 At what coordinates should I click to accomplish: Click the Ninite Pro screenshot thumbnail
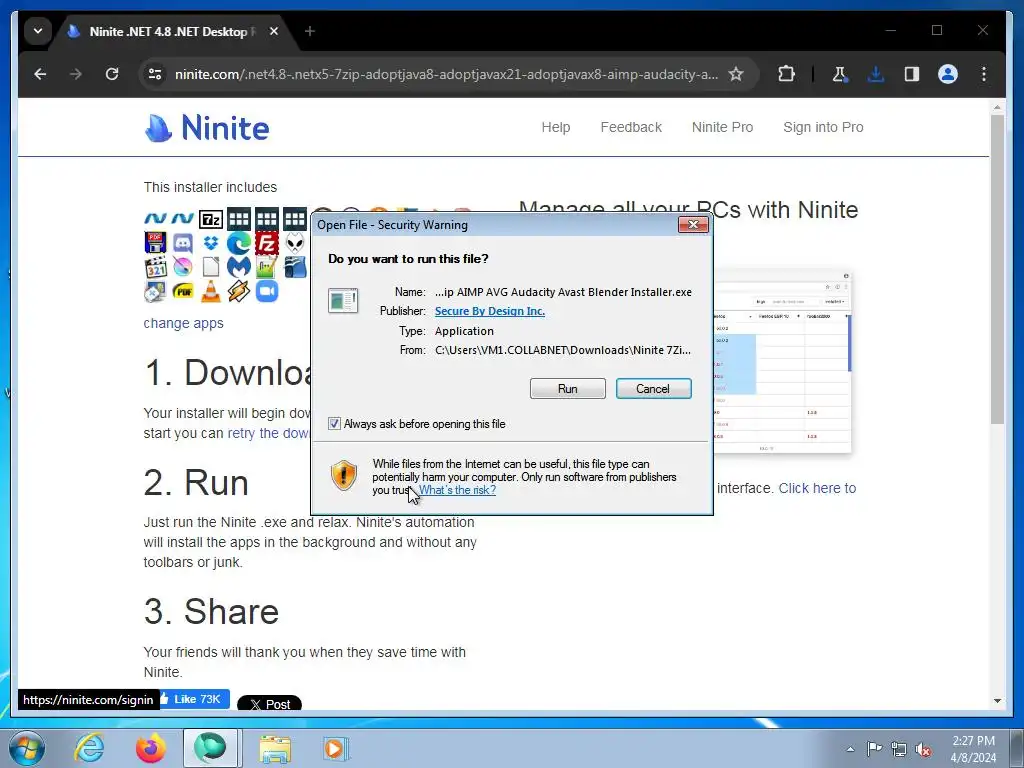click(782, 360)
